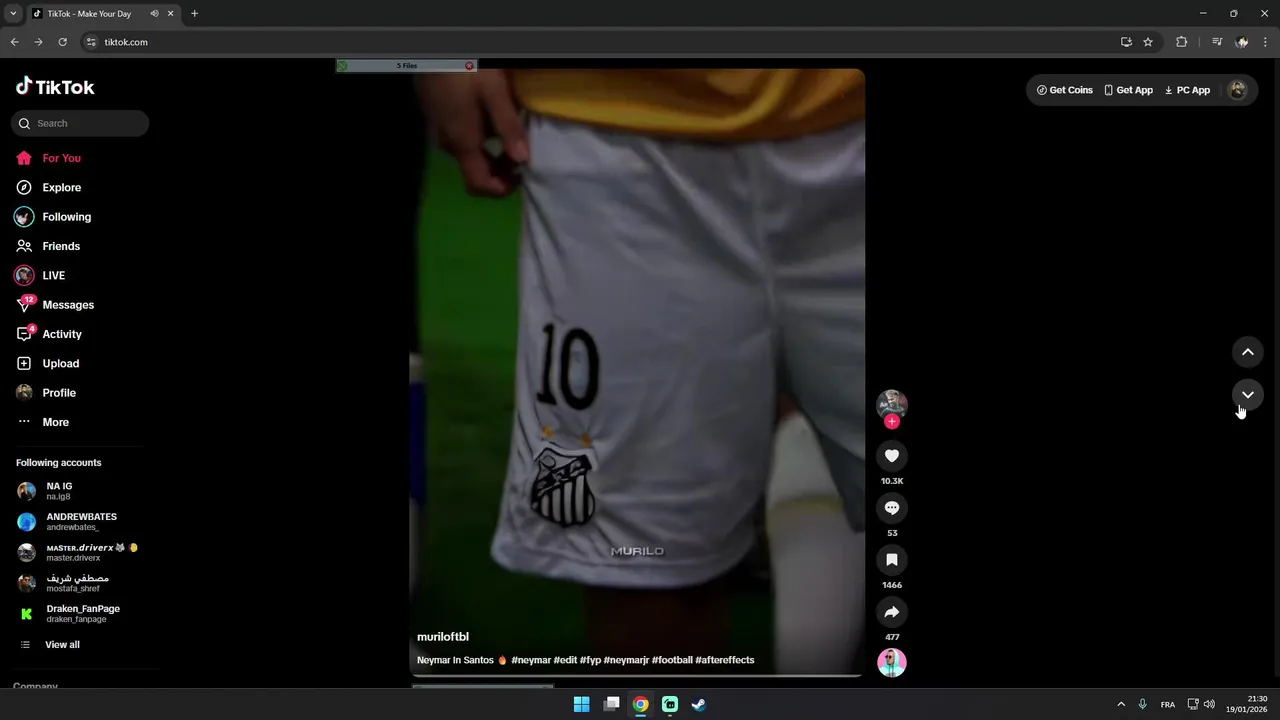Go to the next video

tap(1247, 394)
